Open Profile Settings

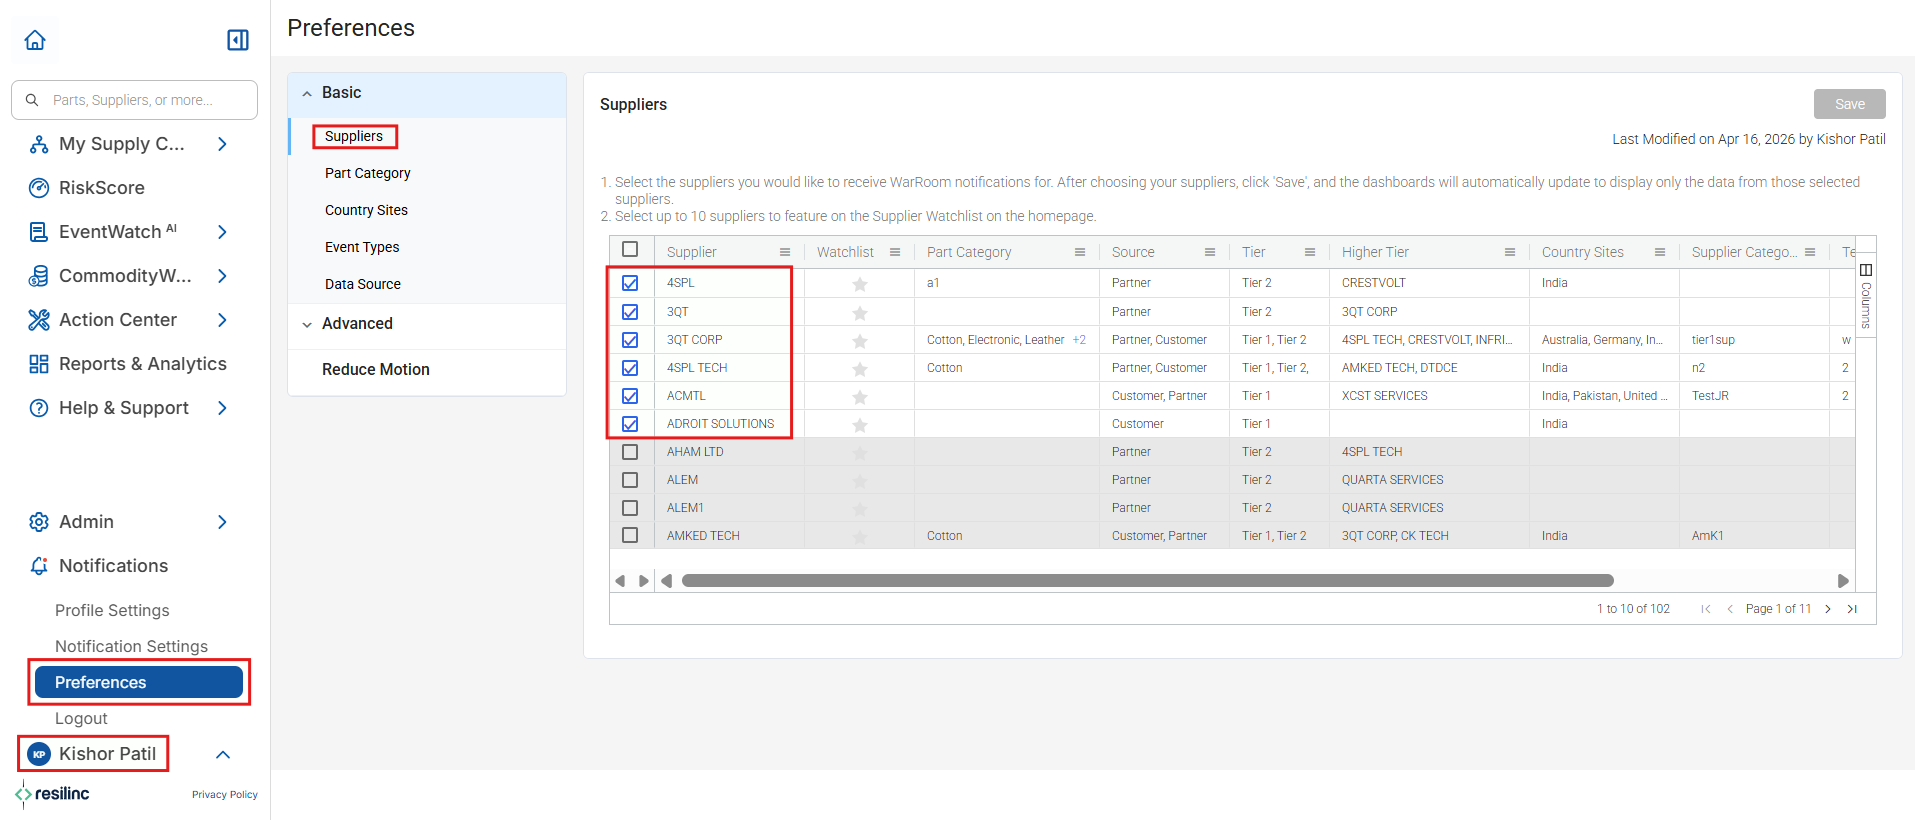112,610
